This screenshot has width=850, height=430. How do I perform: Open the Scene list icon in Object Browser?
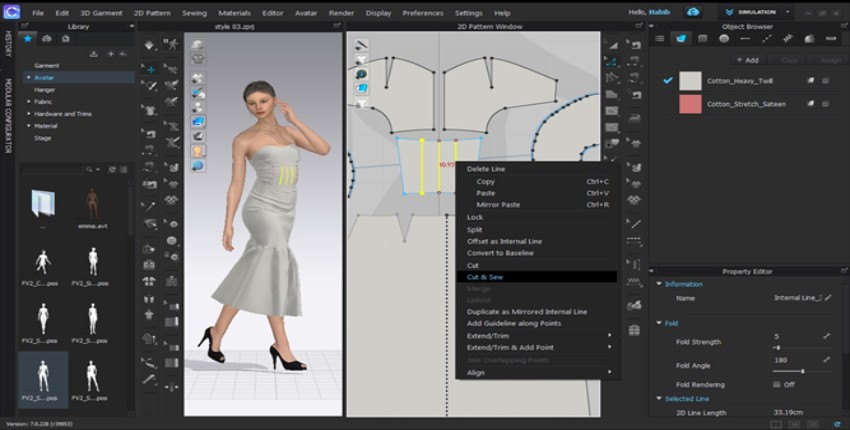tap(660, 38)
